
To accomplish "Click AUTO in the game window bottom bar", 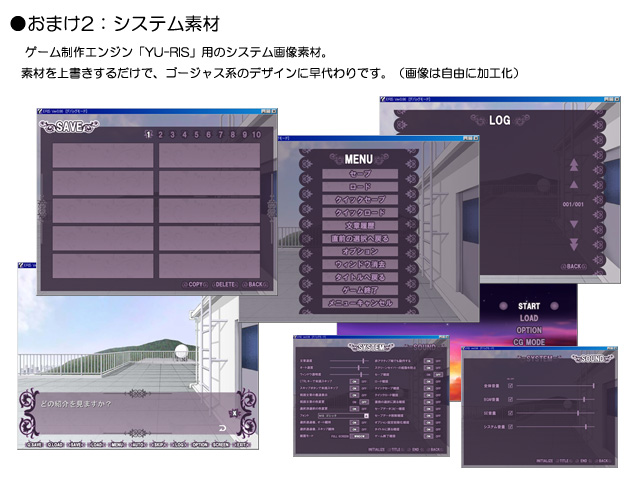I will pyautogui.click(x=138, y=444).
